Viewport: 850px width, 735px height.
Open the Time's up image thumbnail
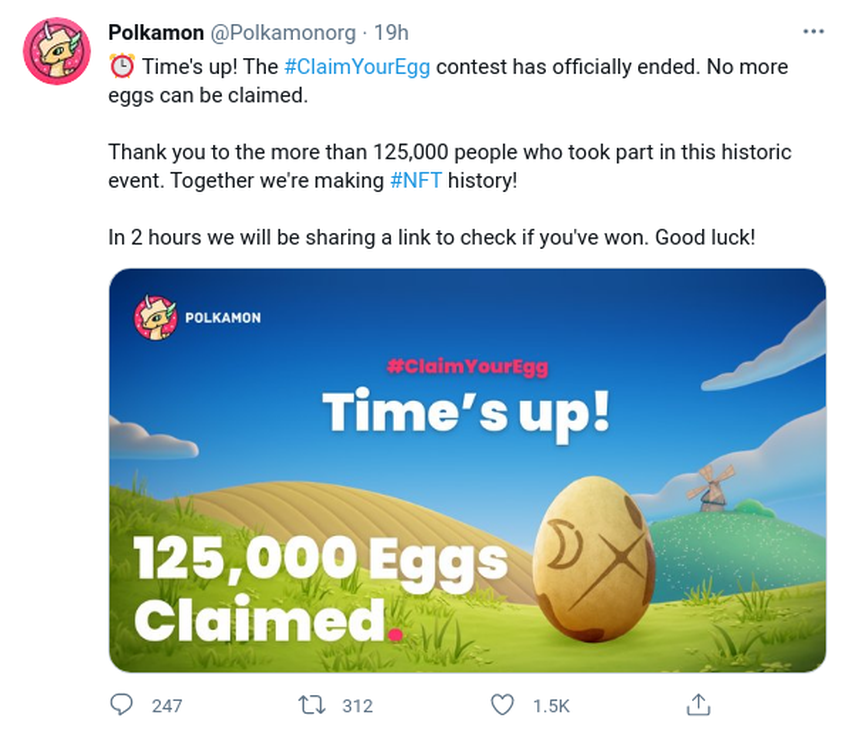coord(467,470)
